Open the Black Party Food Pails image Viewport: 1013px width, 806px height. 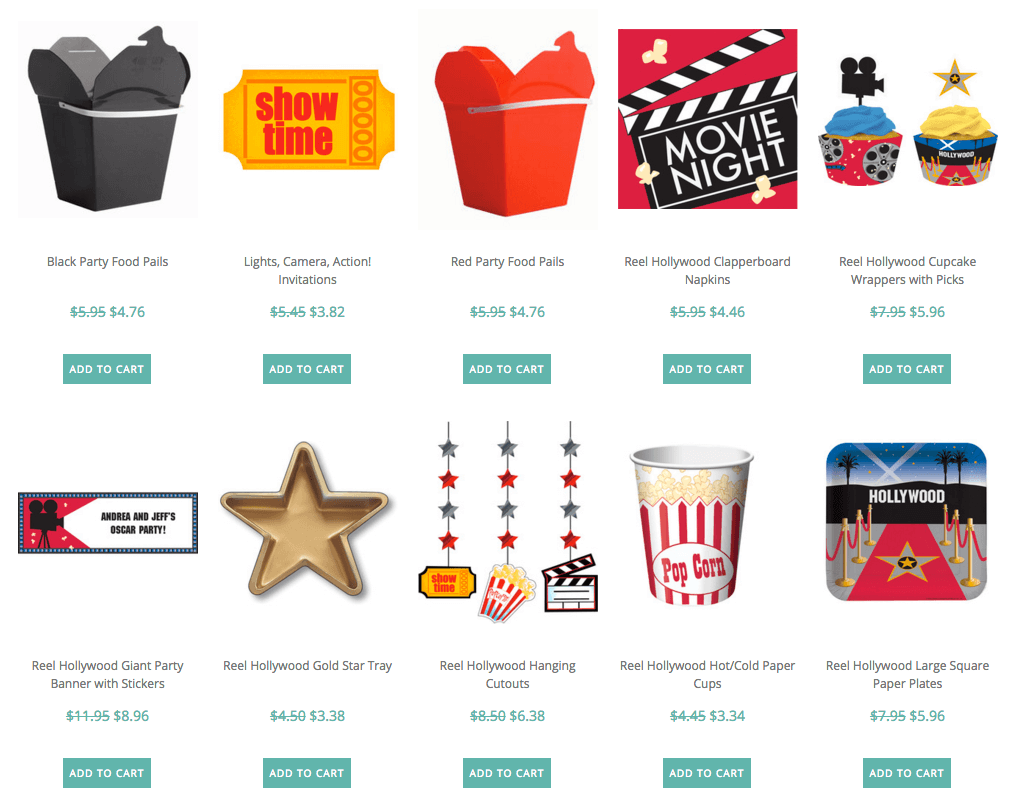[108, 119]
